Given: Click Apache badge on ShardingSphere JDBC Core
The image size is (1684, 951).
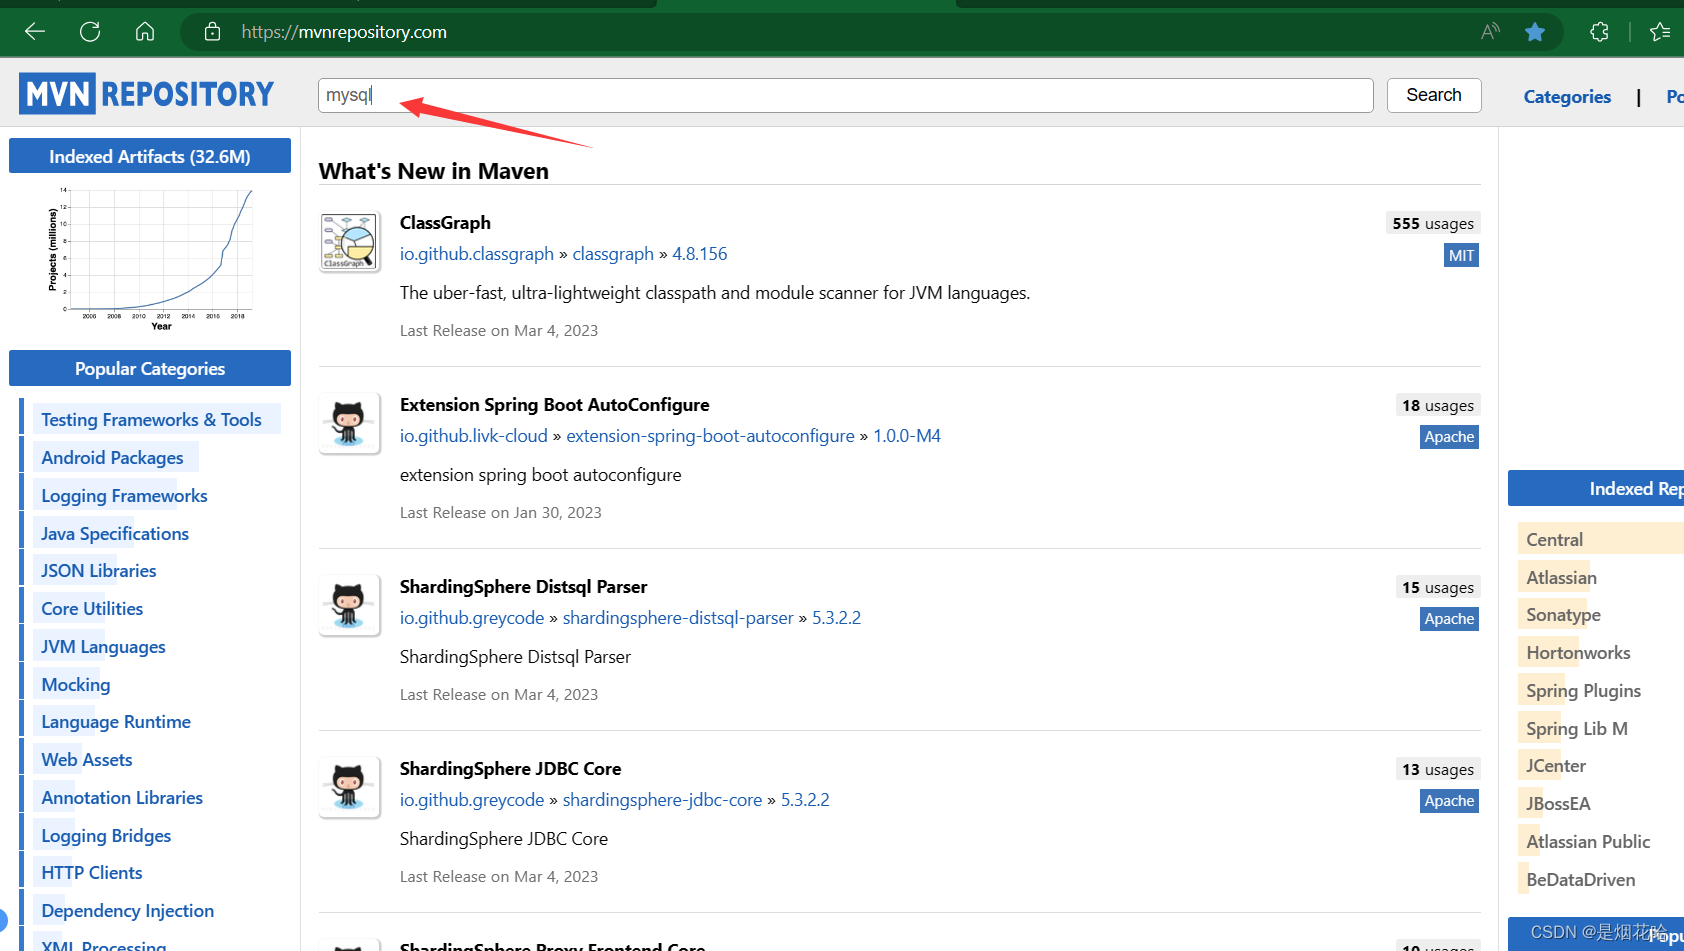Looking at the screenshot, I should pos(1449,801).
